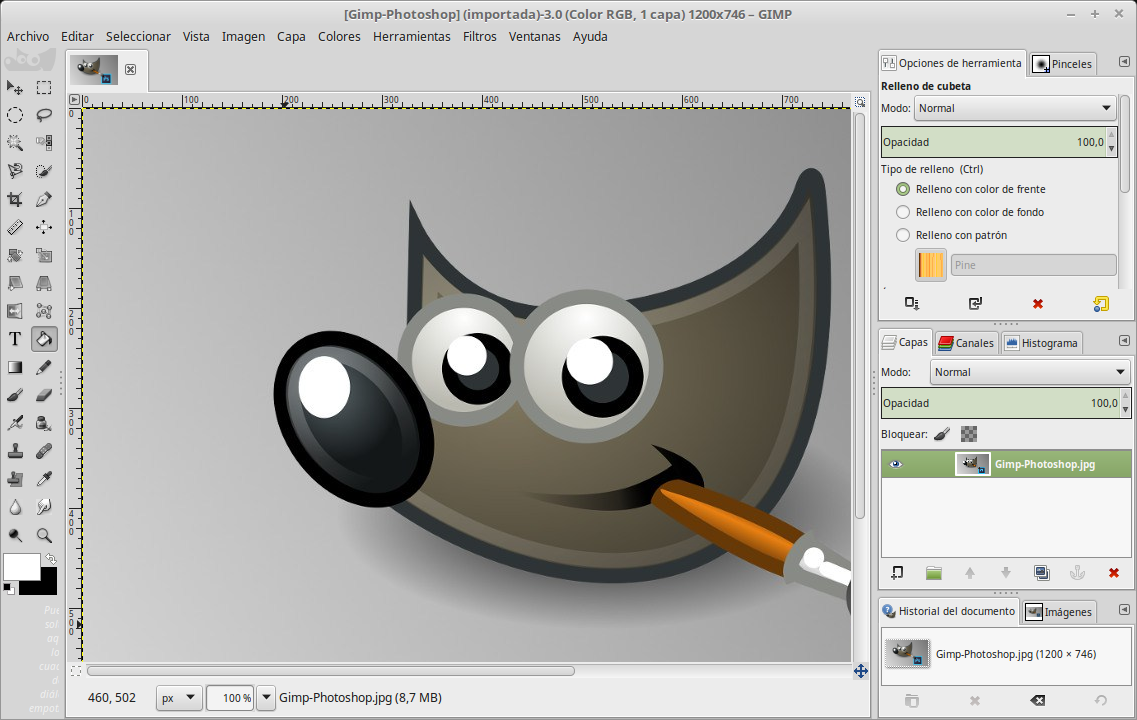Click the white foreground color swatch

(21, 566)
